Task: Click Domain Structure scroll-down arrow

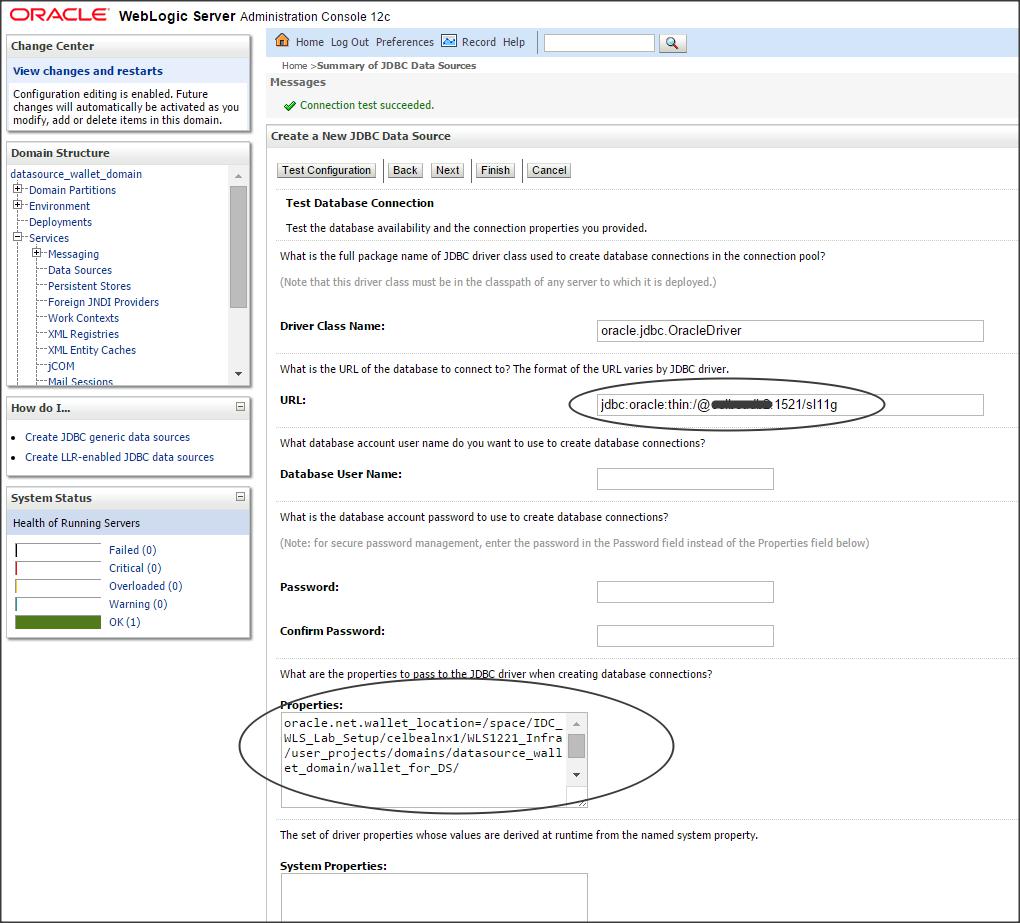Action: tap(238, 373)
